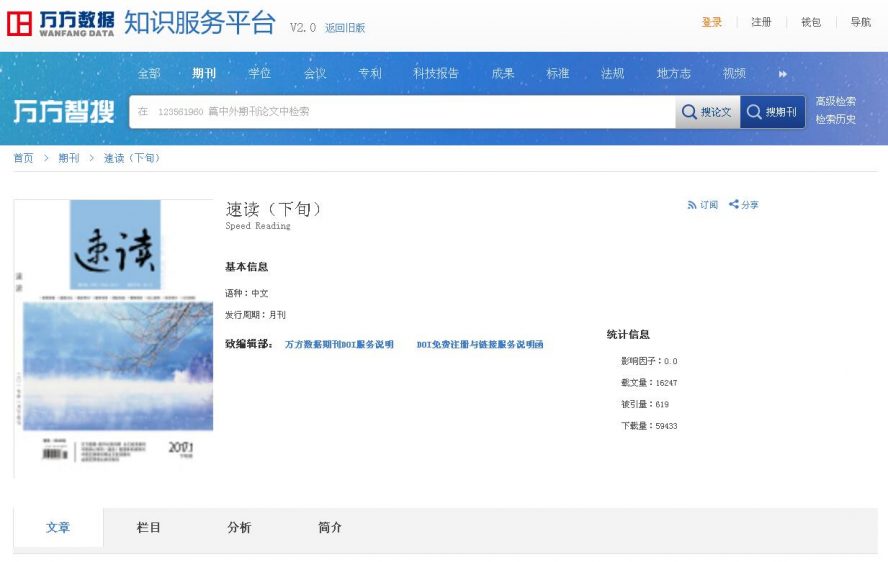This screenshot has width=888, height=562.
Task: Focus the journal article search input field
Action: tap(402, 112)
